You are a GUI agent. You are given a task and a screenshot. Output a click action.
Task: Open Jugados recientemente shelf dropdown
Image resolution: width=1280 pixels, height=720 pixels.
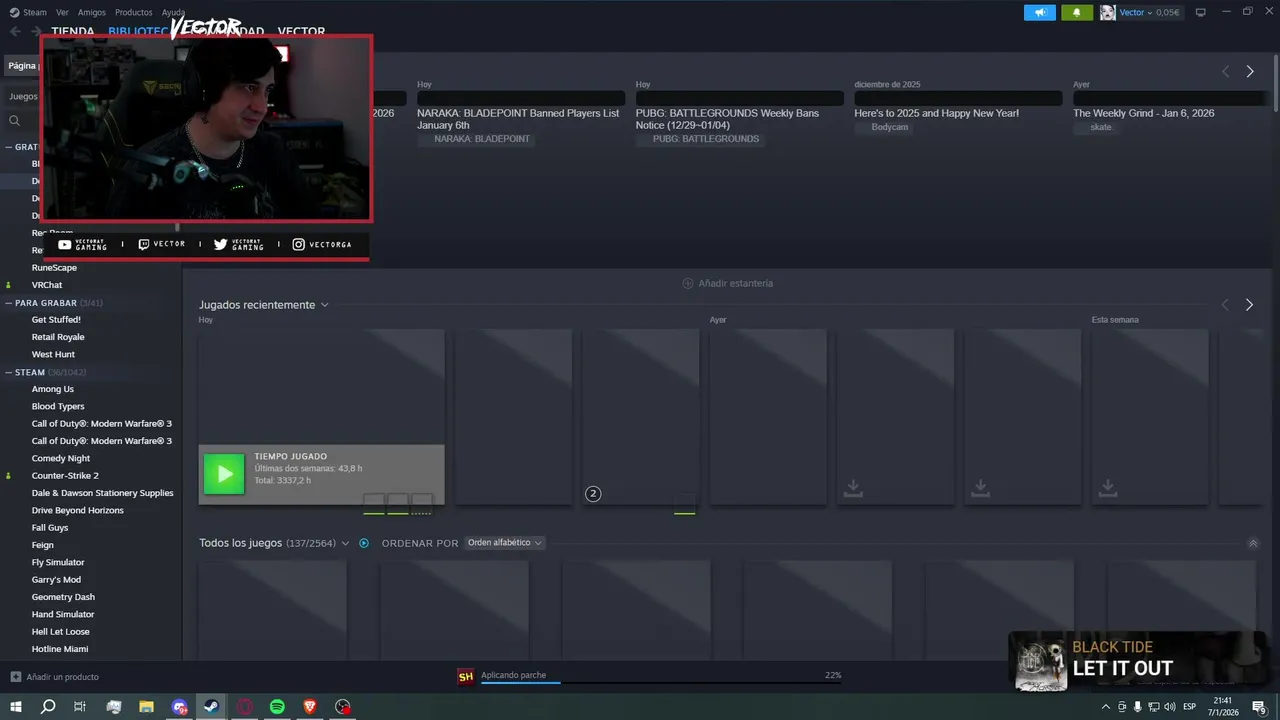pyautogui.click(x=324, y=305)
